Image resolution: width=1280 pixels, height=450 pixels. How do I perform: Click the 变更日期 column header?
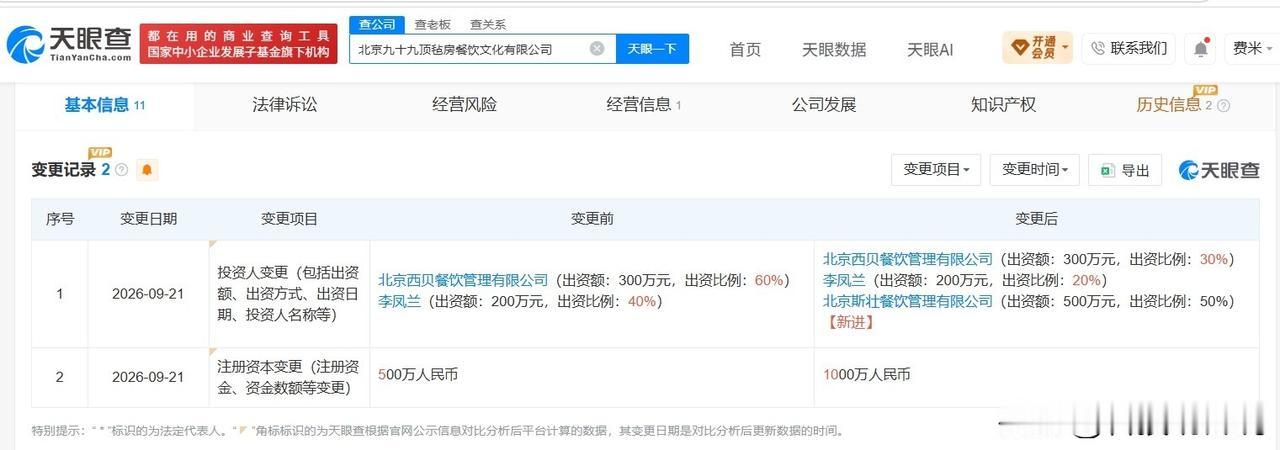(x=149, y=219)
